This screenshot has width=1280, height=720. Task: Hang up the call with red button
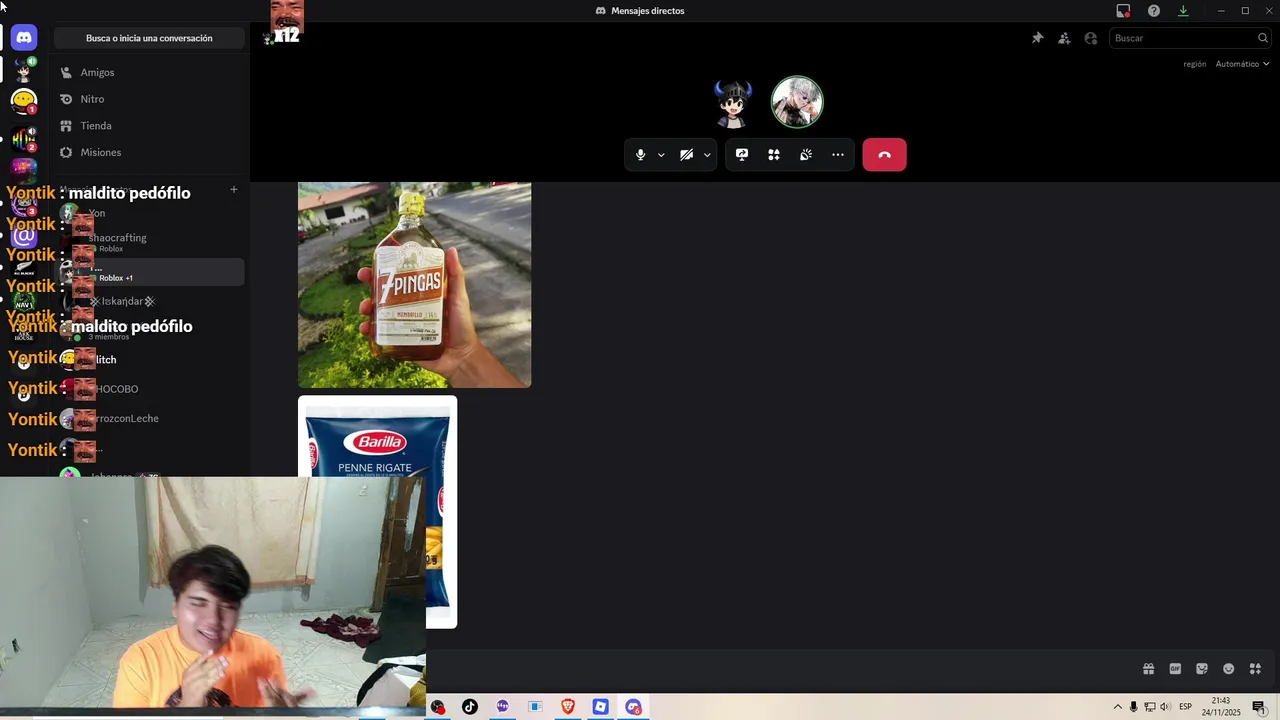[x=884, y=155]
